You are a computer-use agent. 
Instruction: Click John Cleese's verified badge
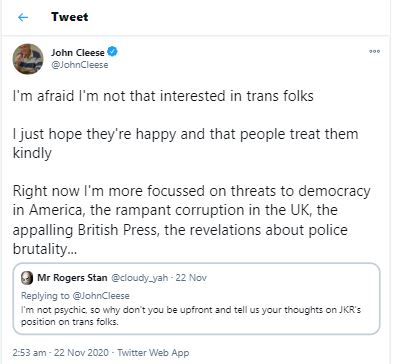(112, 52)
